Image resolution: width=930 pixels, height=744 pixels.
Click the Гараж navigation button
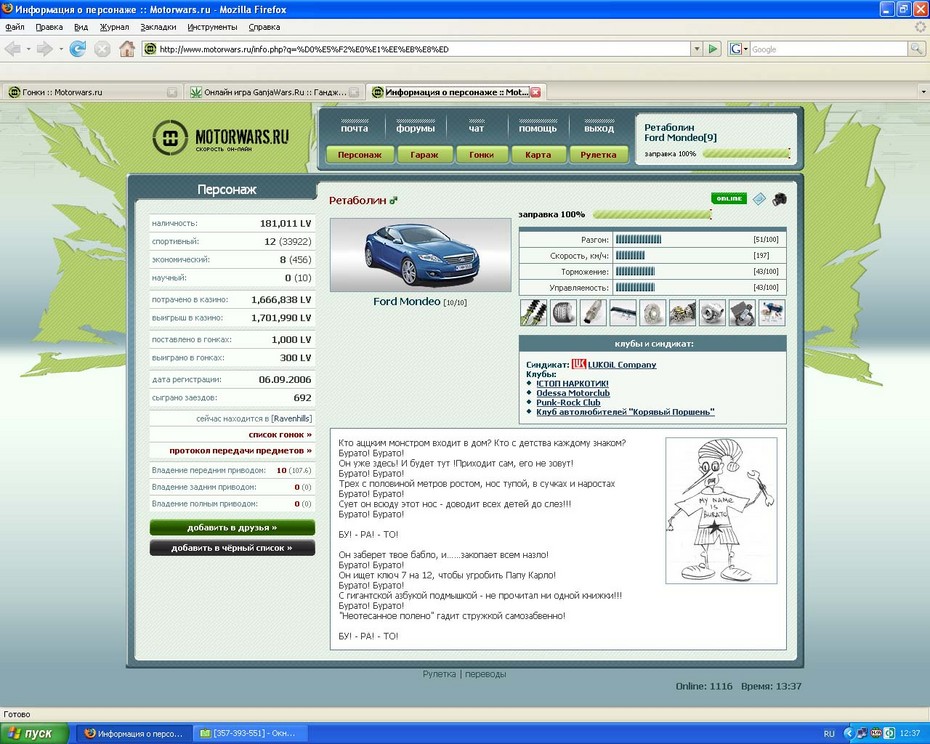[x=424, y=154]
